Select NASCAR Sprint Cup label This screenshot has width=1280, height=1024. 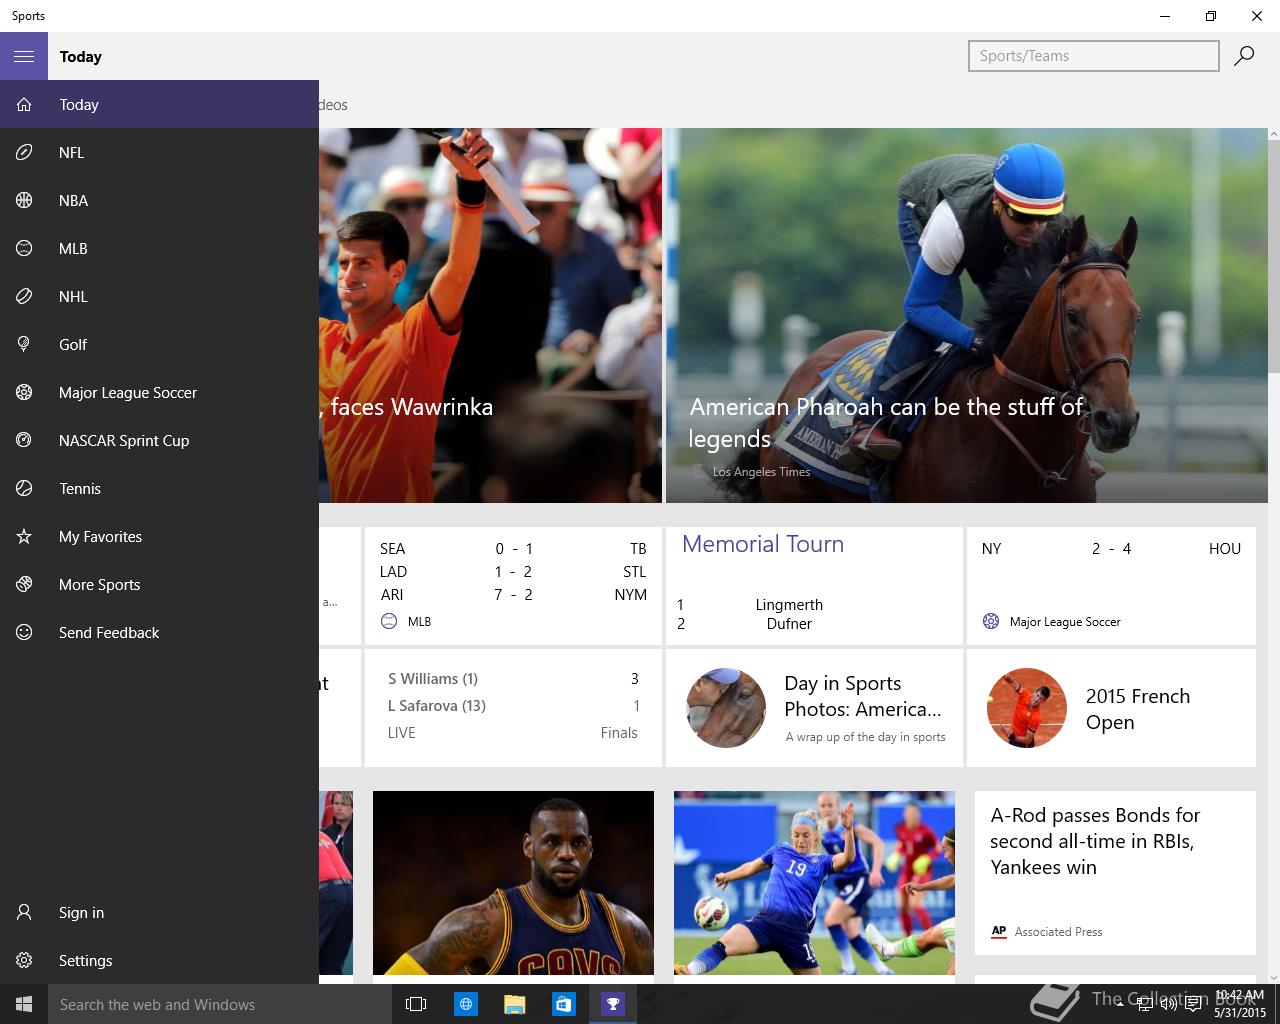tap(124, 440)
